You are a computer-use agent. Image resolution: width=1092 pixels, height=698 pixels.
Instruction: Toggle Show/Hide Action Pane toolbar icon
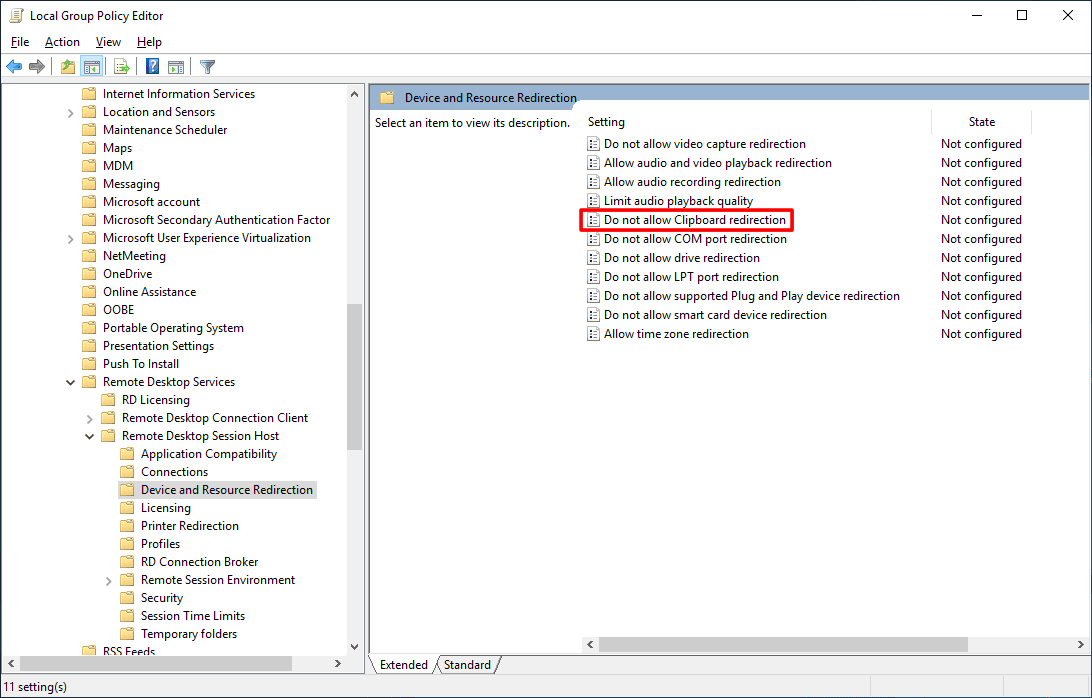176,67
